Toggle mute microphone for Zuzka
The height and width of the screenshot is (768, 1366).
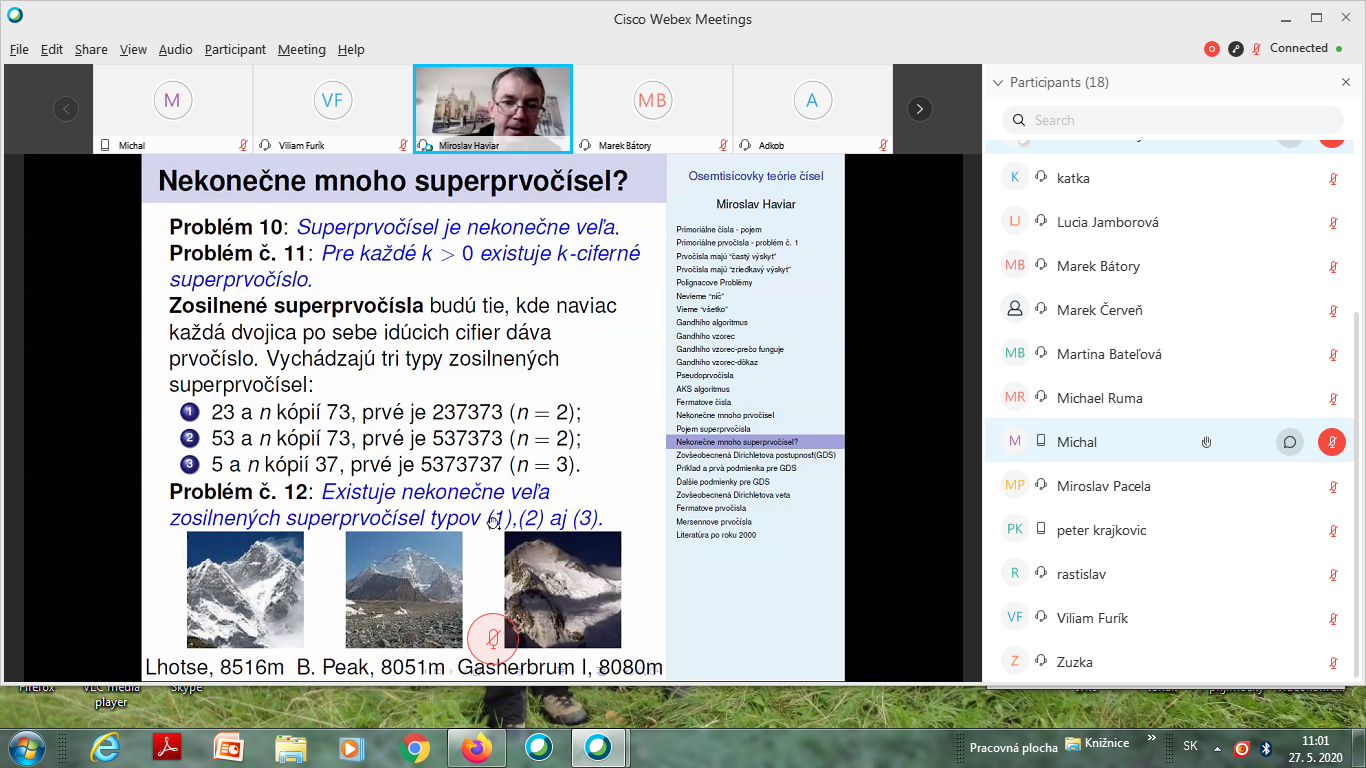pos(1333,662)
